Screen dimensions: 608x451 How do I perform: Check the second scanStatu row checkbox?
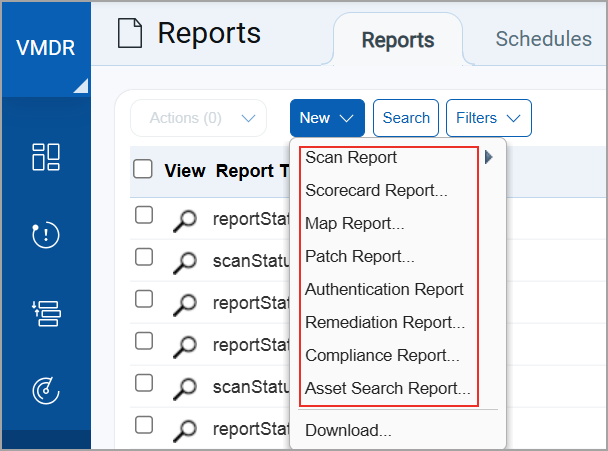click(144, 383)
